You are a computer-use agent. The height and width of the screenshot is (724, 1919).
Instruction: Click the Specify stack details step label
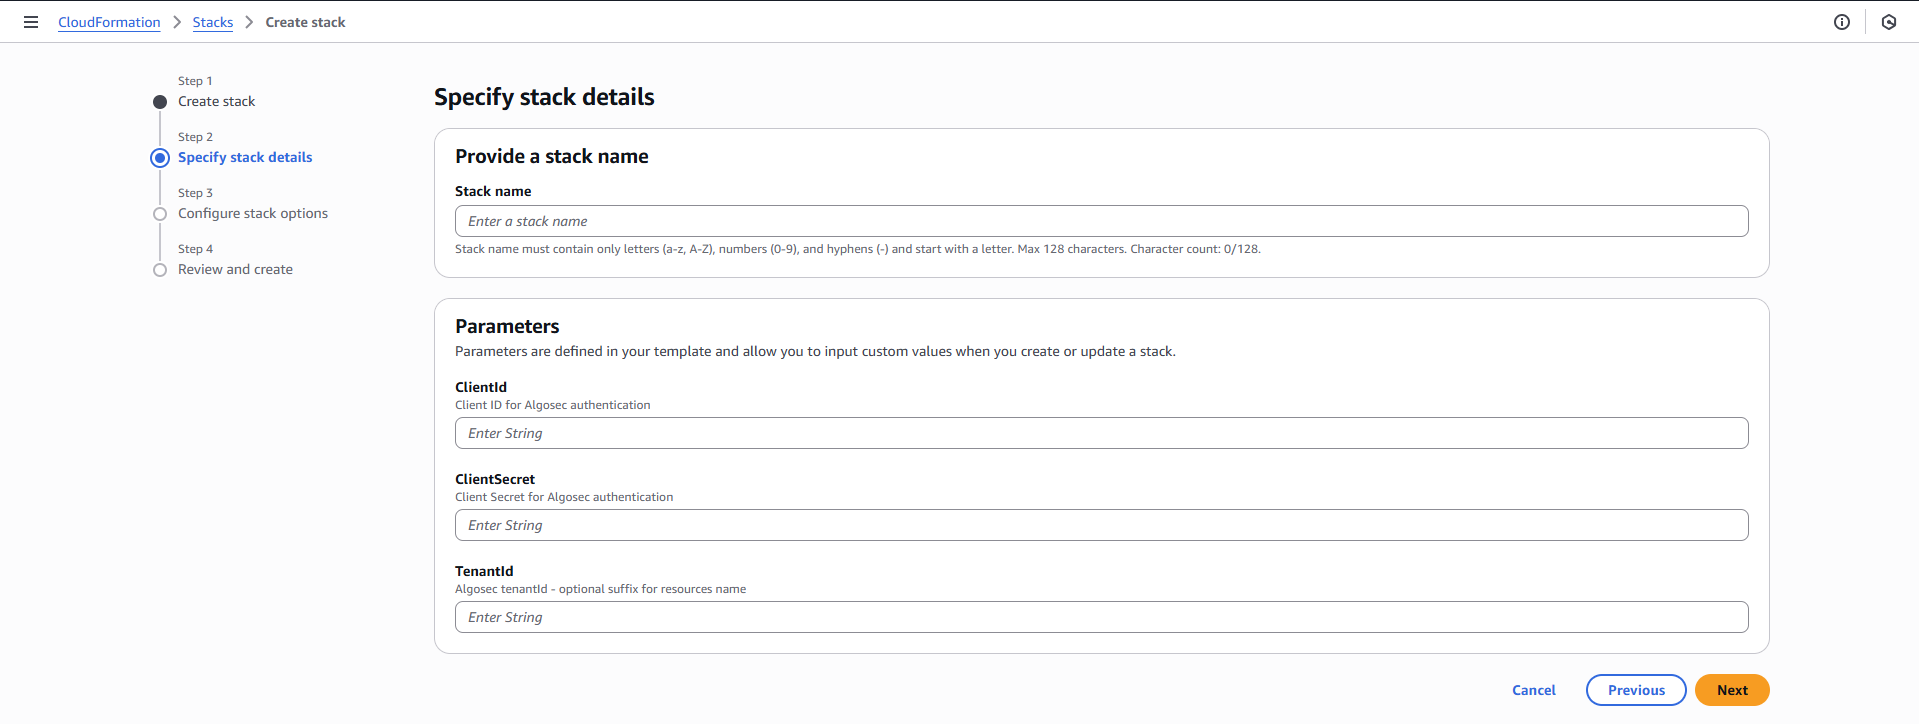pyautogui.click(x=245, y=158)
